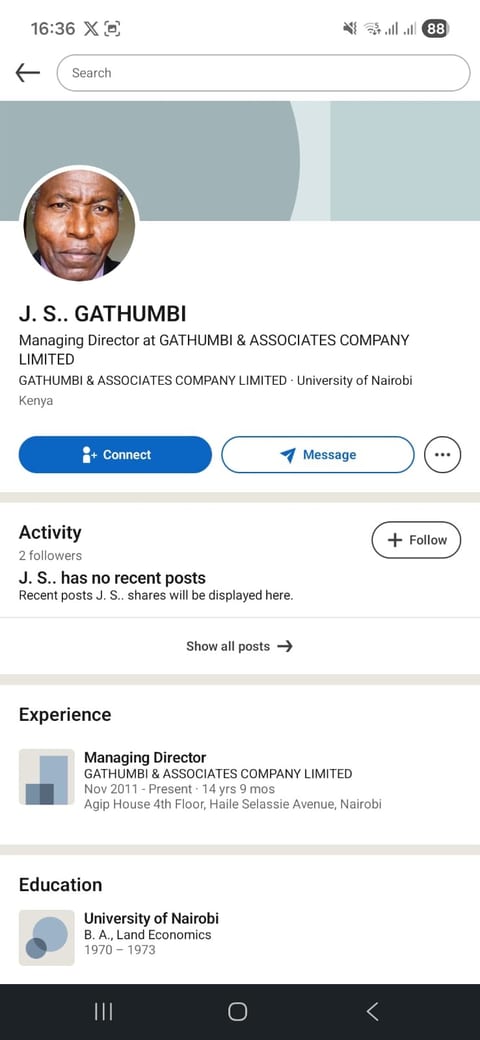This screenshot has height=1040, width=480.
Task: Follow J. S.. GATHUMBI
Action: [418, 540]
